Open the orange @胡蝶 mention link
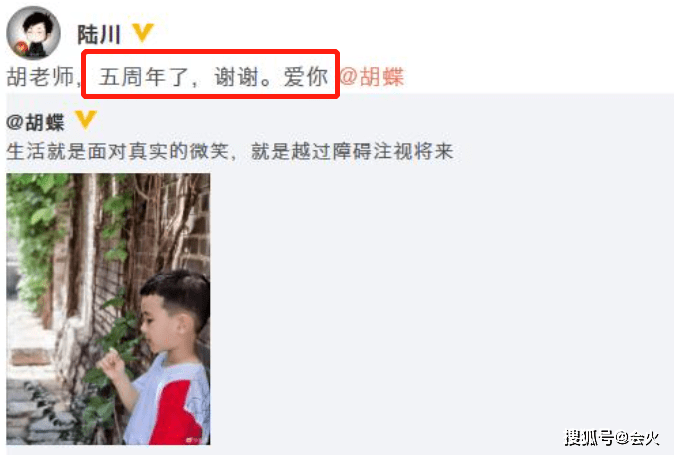The image size is (674, 455). pyautogui.click(x=372, y=77)
